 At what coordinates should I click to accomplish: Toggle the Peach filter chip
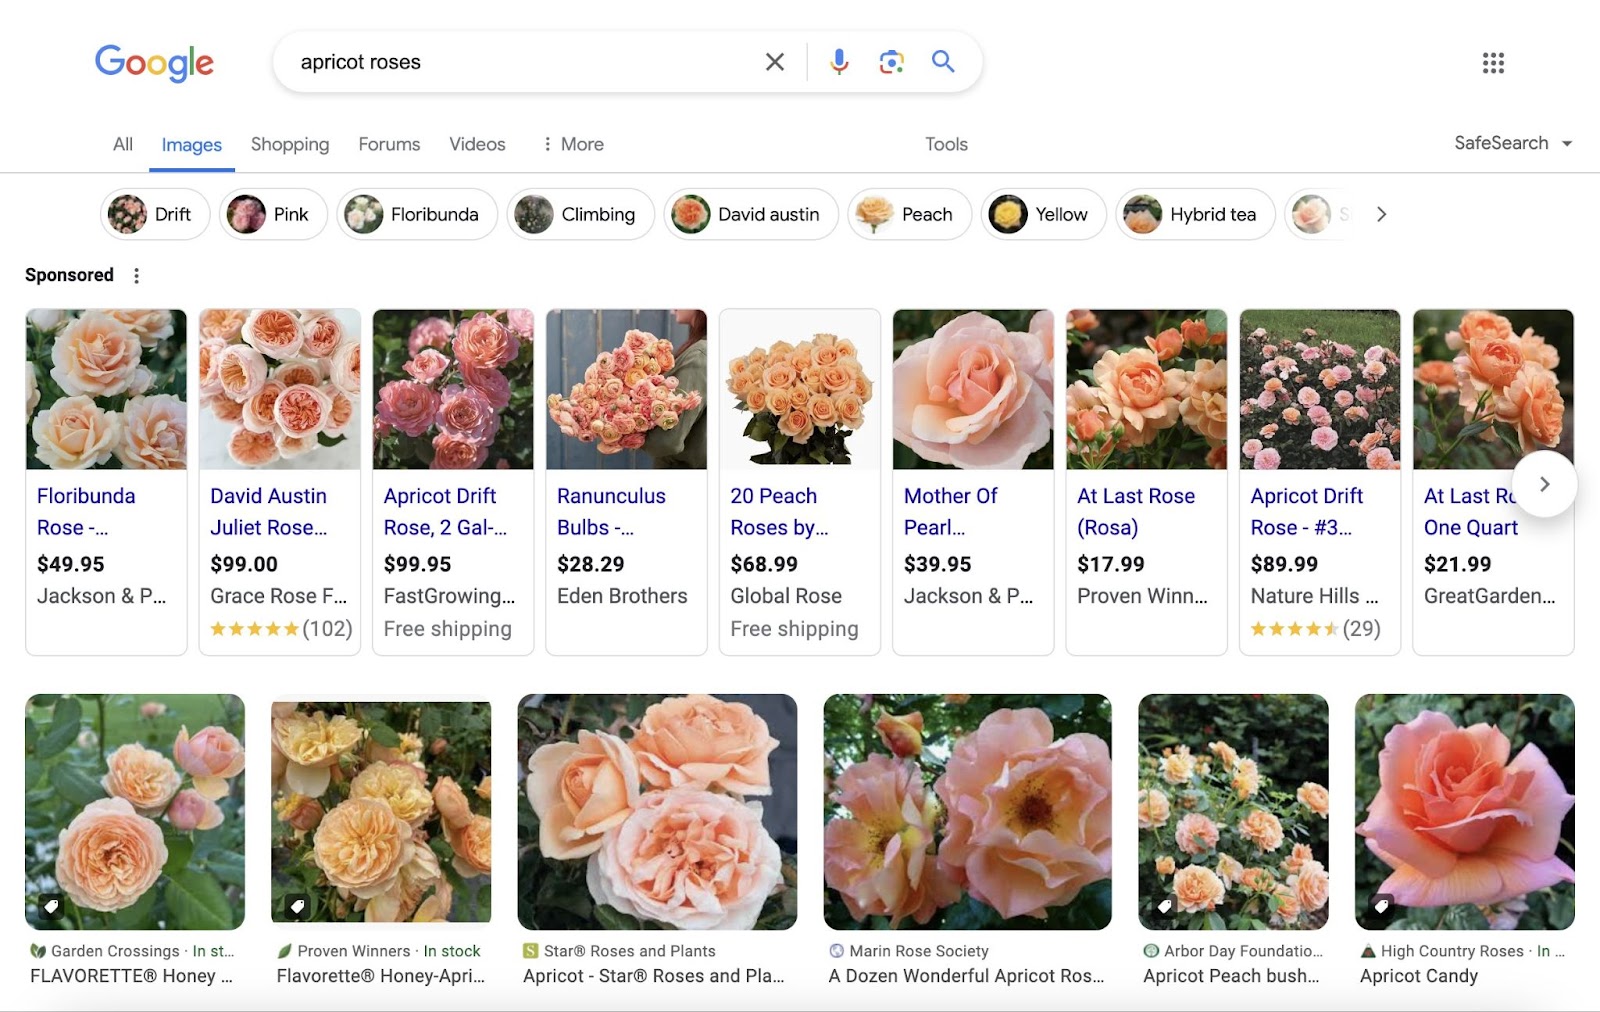[x=909, y=214]
